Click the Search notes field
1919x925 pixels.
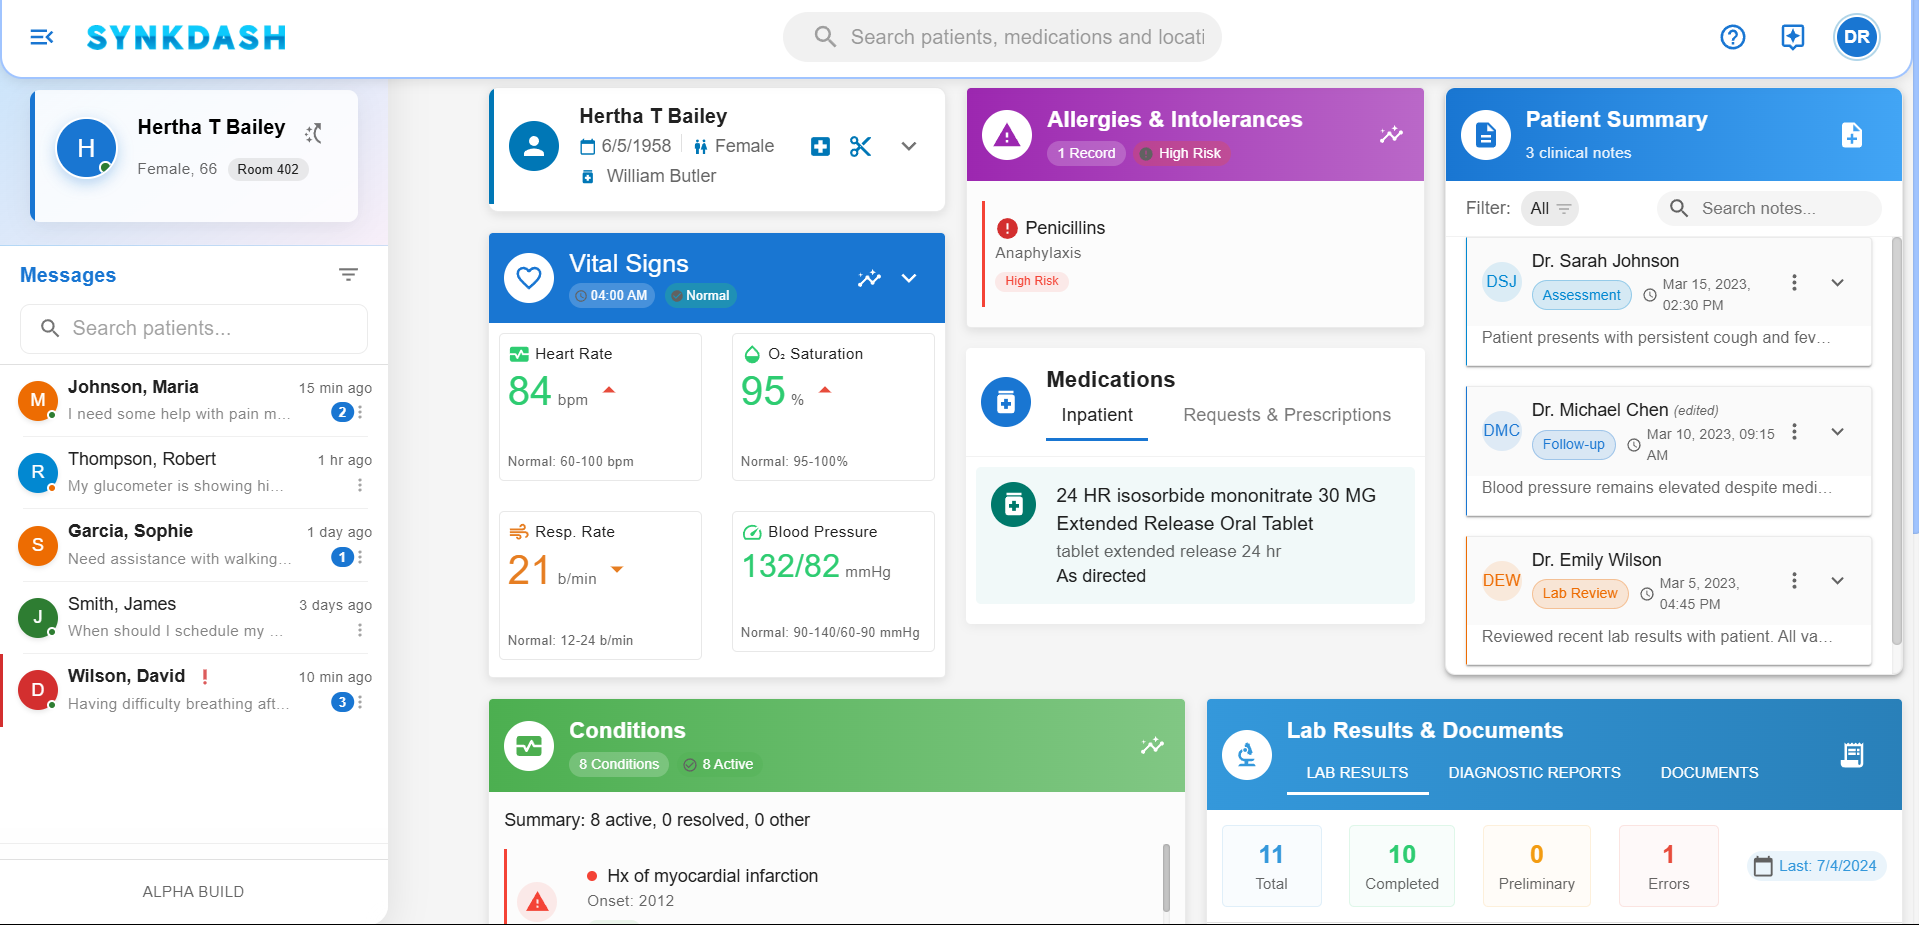[1769, 208]
